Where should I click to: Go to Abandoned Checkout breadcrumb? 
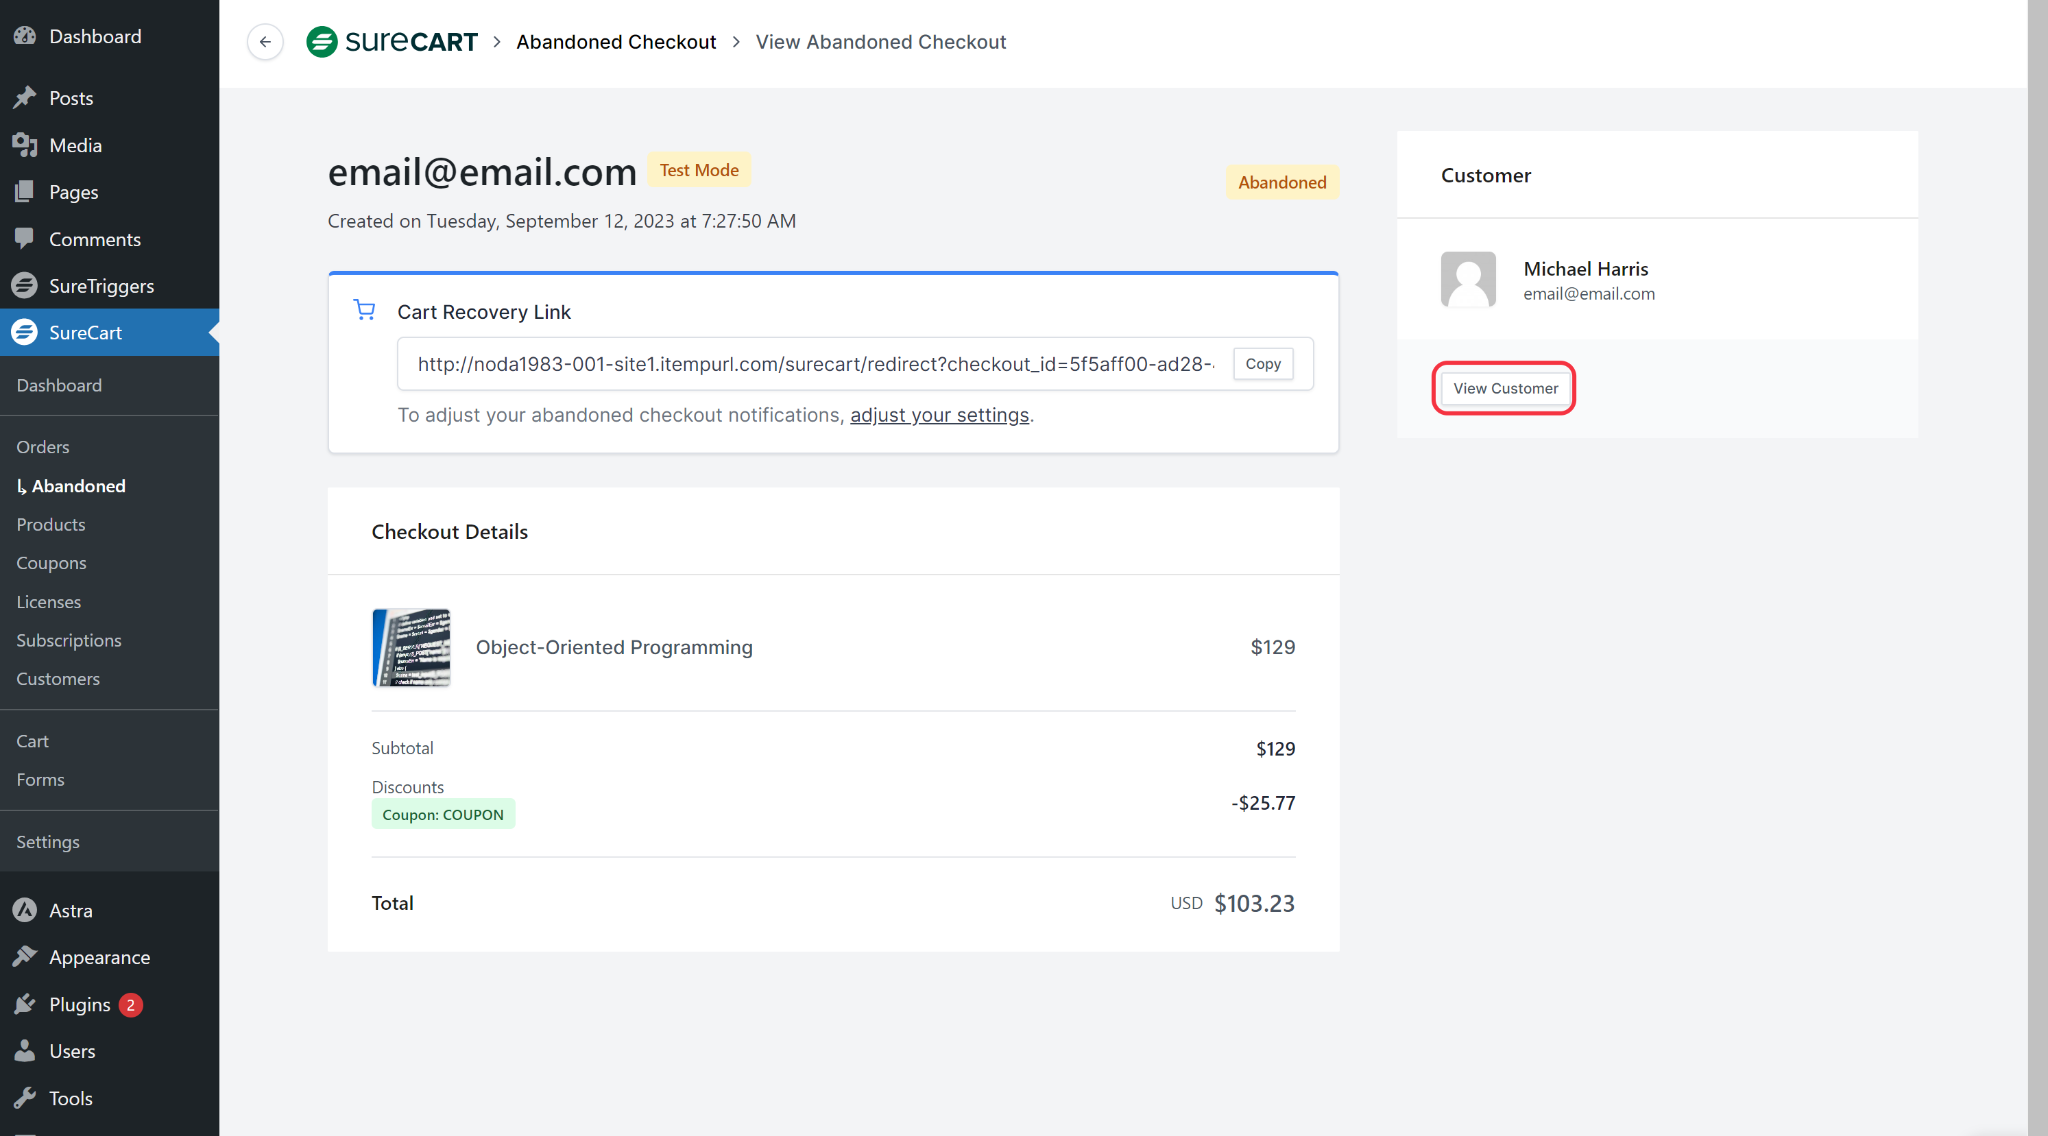[x=616, y=42]
